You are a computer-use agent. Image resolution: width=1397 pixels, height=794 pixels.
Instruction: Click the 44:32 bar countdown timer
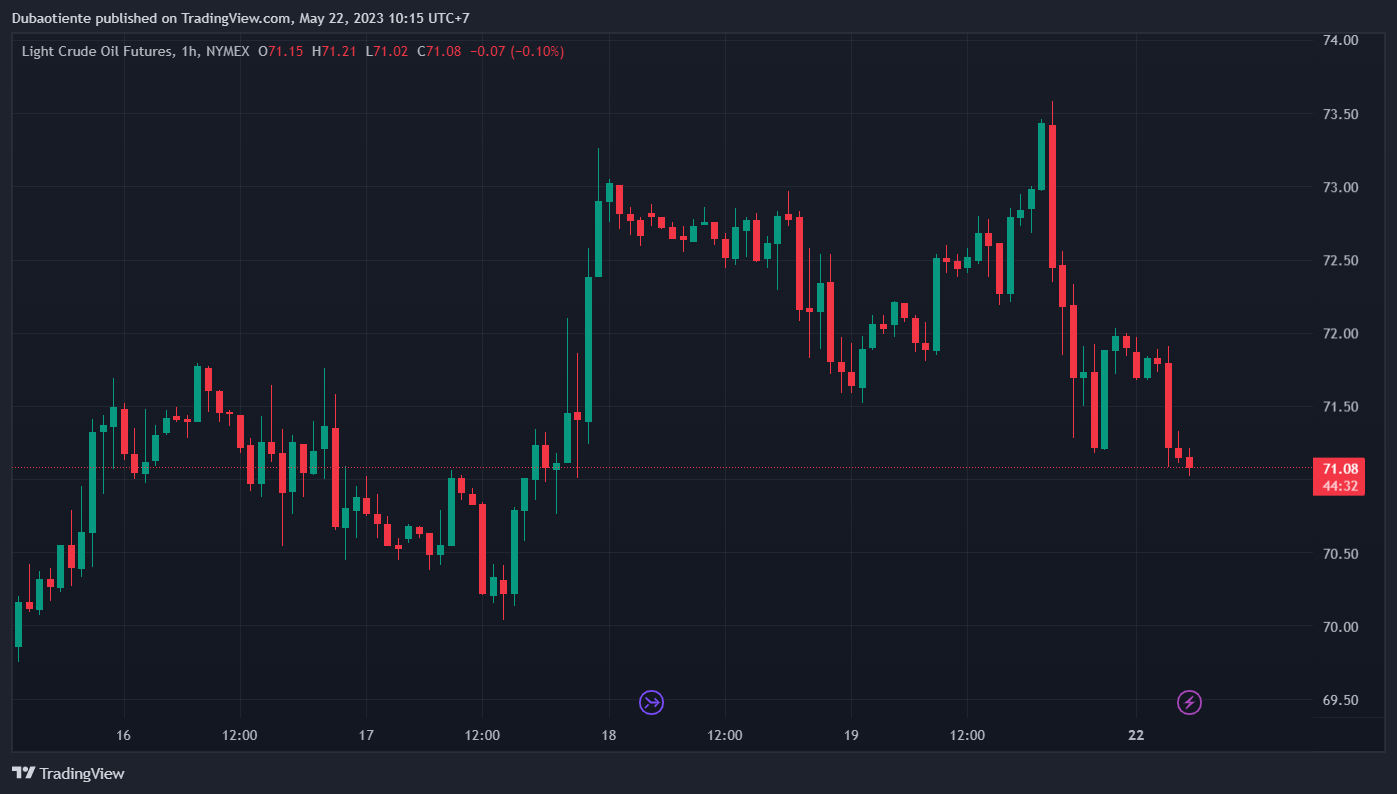tap(1339, 486)
